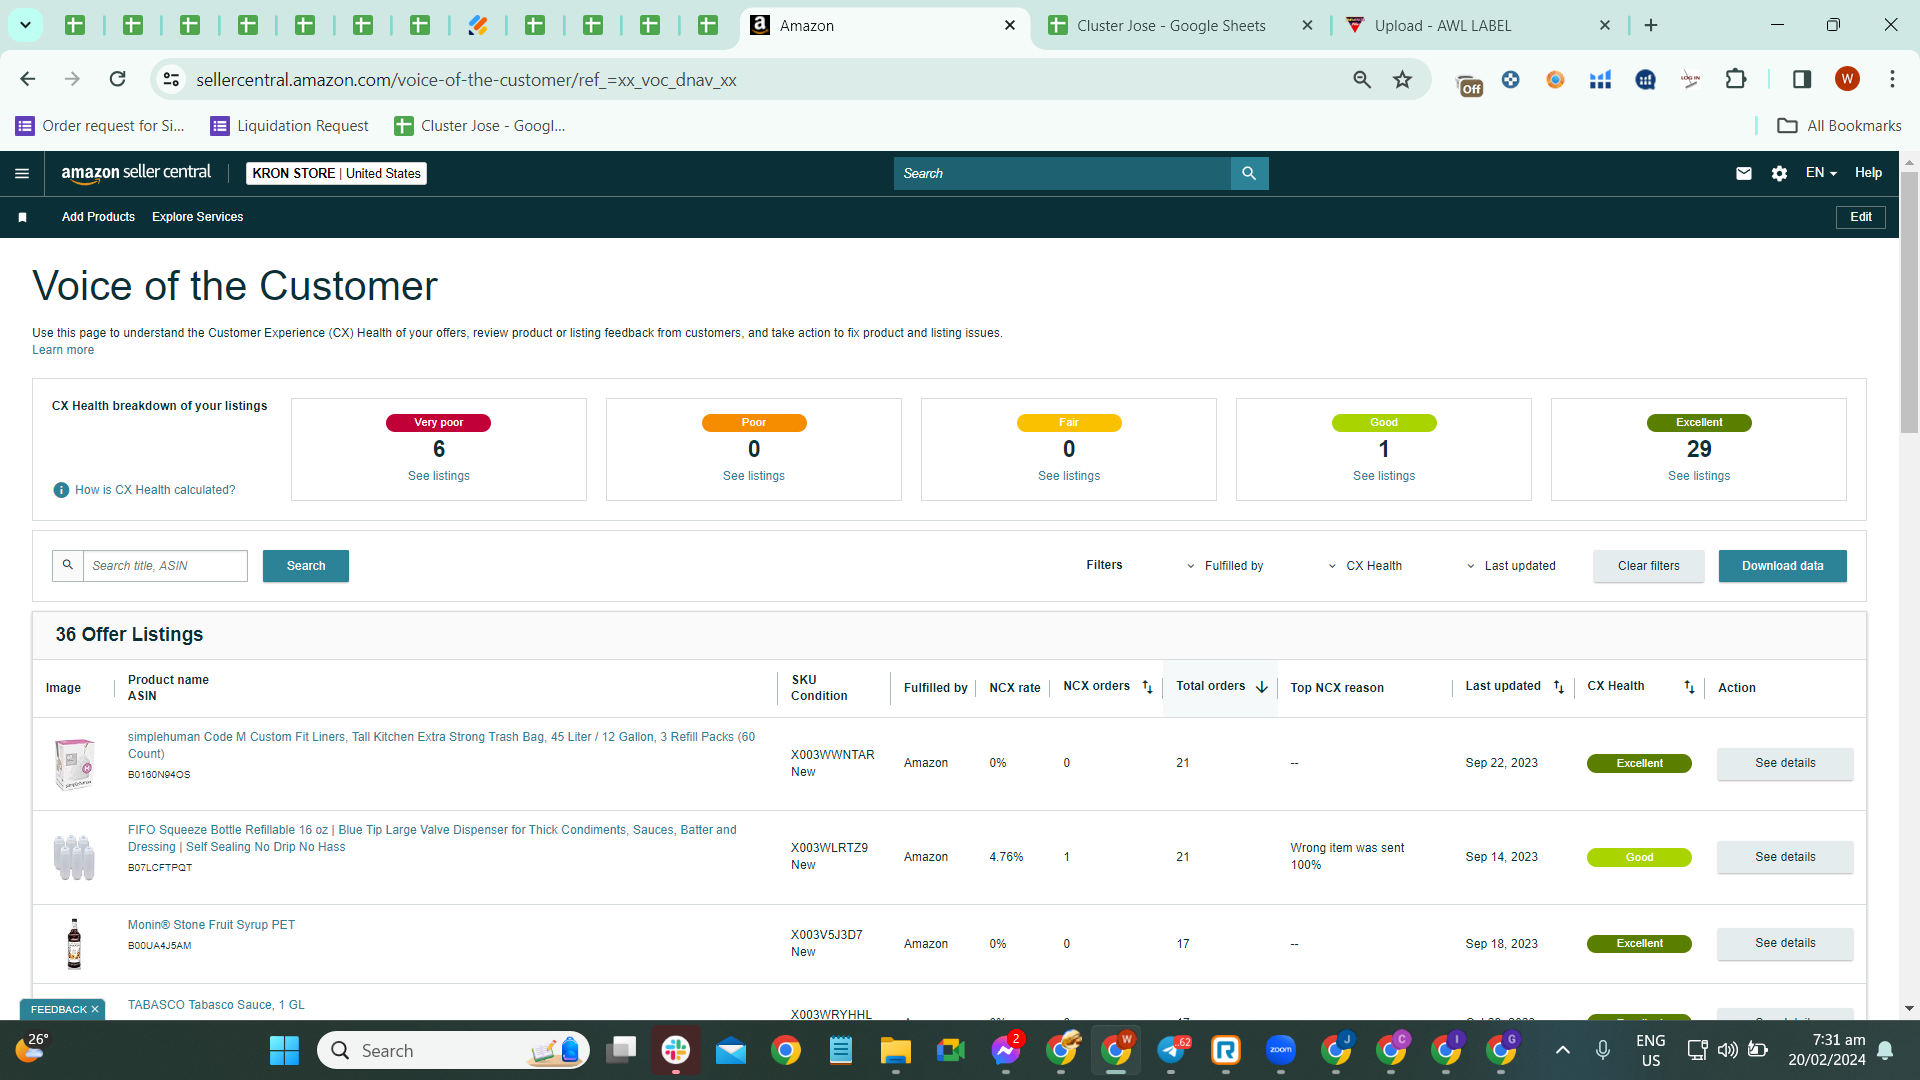Open Help in the top navigation
This screenshot has width=1920, height=1080.
point(1868,173)
